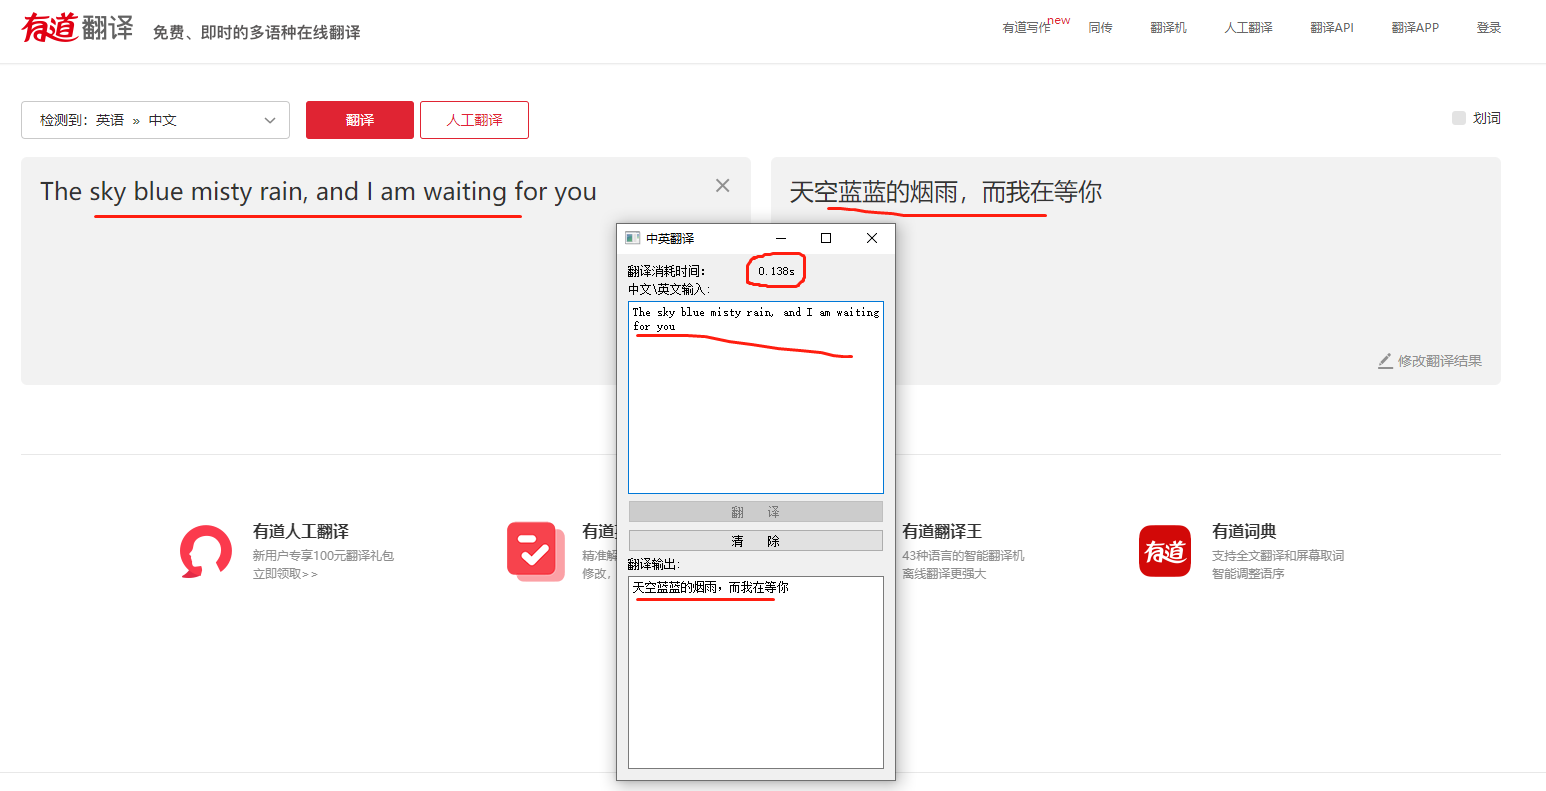
Task: Click the 有道词典 heading
Action: [x=1244, y=531]
